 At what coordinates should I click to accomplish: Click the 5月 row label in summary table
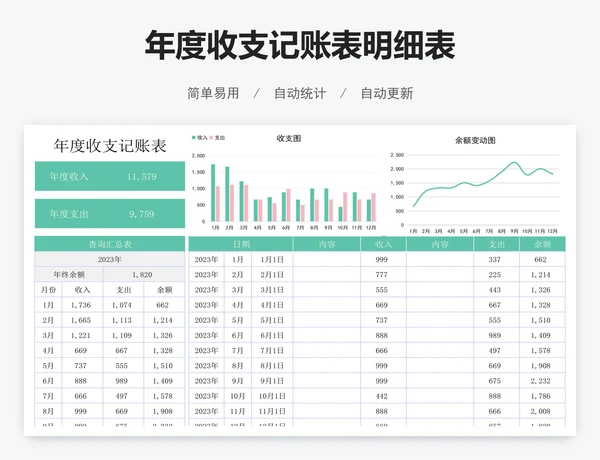point(48,366)
